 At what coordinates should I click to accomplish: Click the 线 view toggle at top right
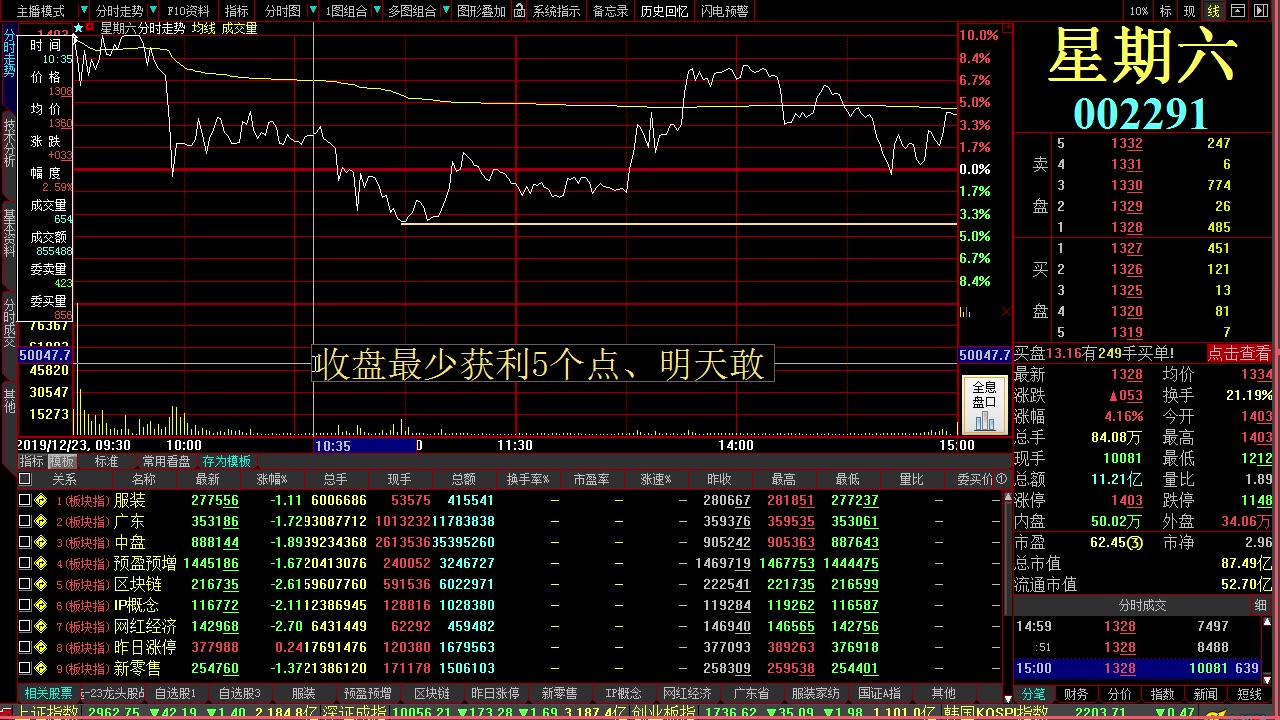1214,11
